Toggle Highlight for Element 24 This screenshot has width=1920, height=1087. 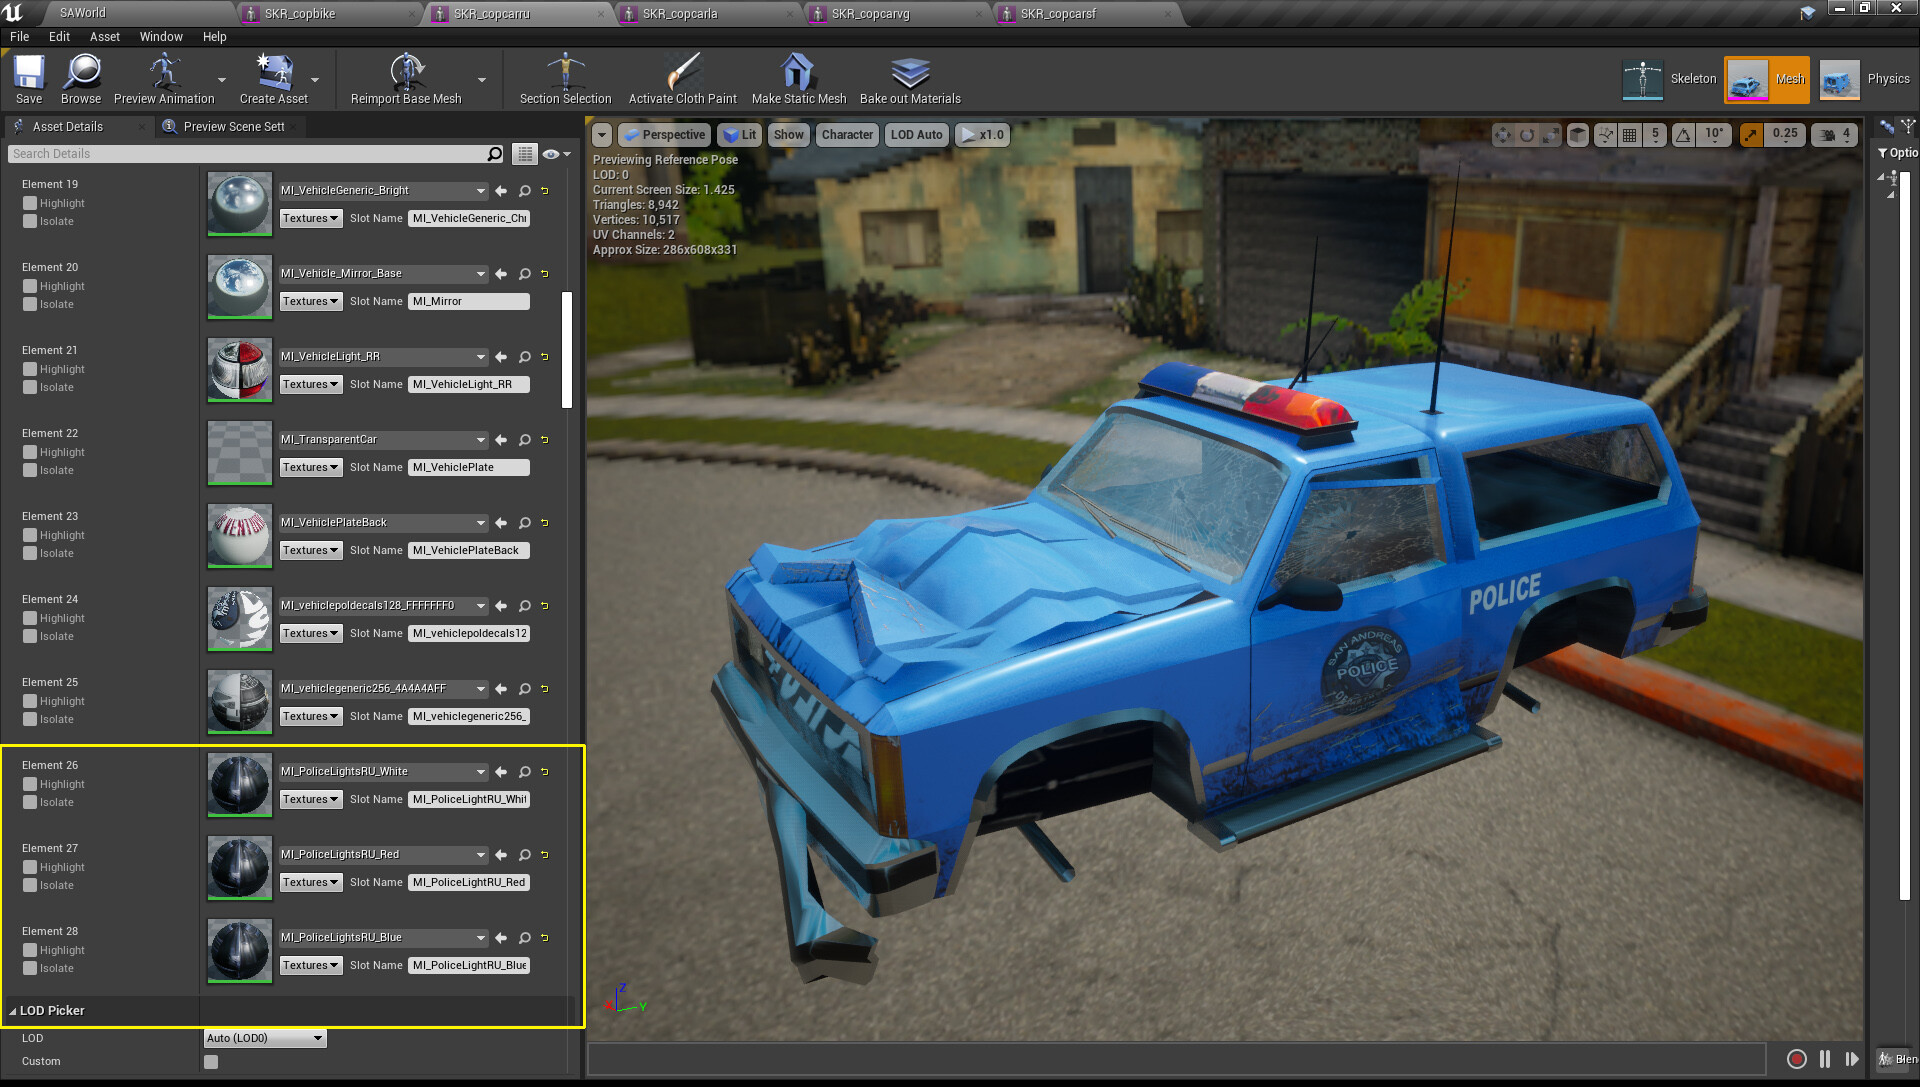(30, 618)
